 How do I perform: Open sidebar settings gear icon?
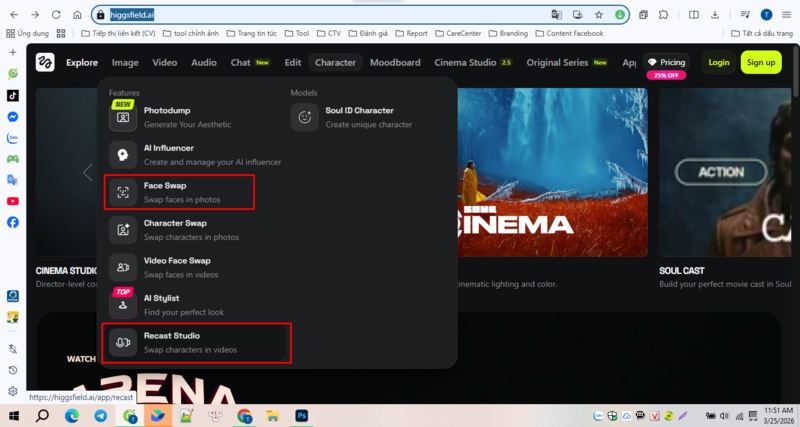(x=13, y=391)
